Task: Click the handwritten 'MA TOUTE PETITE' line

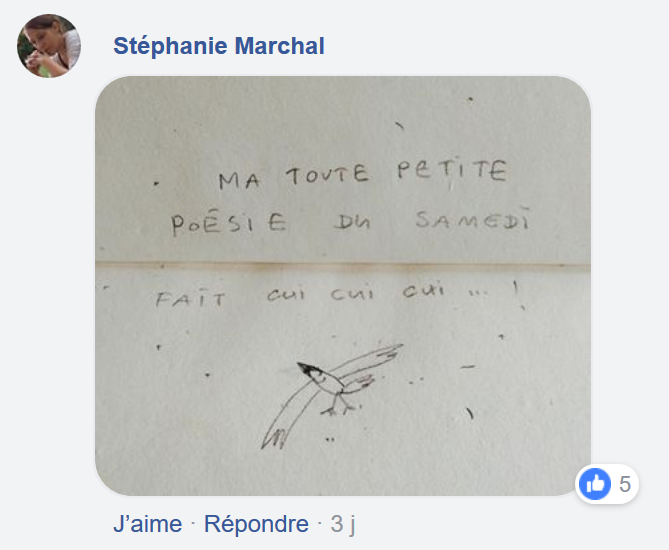Action: [363, 174]
